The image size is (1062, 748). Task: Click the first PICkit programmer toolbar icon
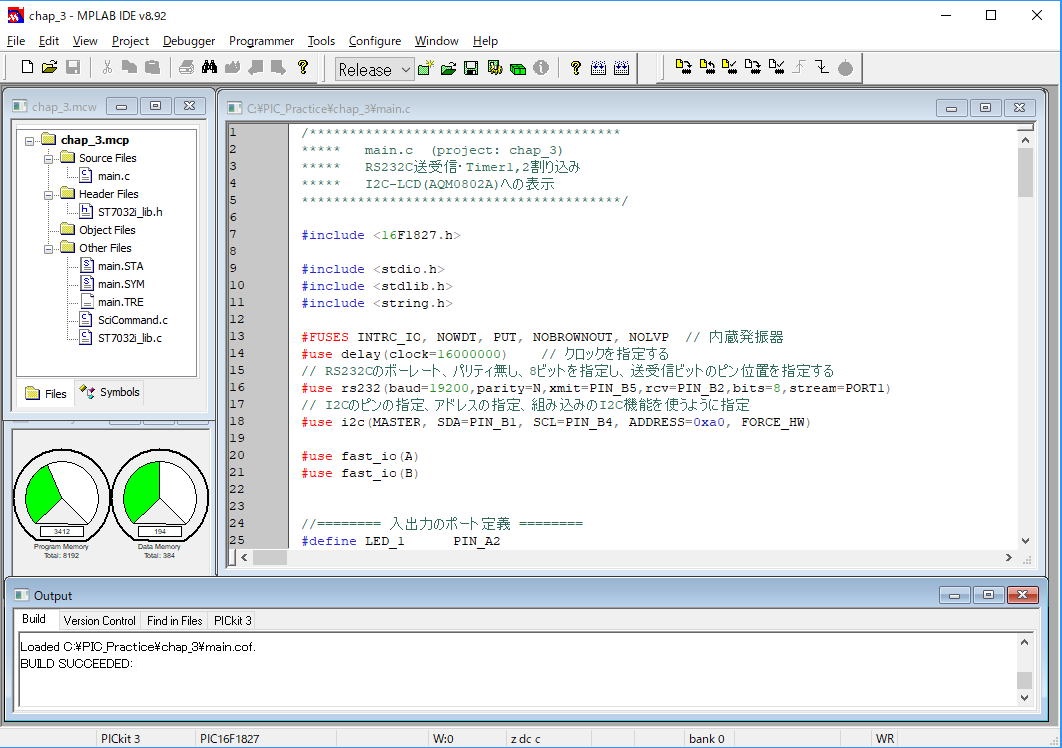[x=684, y=68]
